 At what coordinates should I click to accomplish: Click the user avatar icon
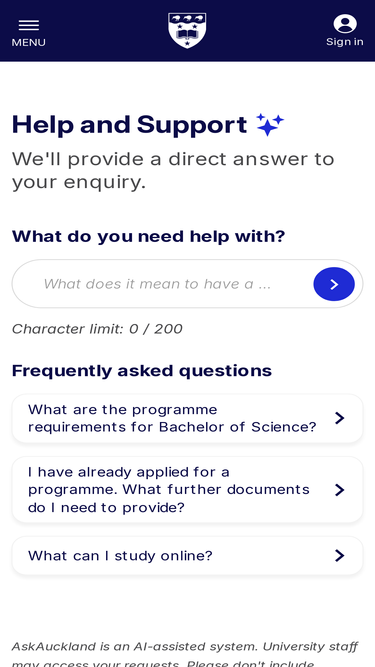coord(345,23)
